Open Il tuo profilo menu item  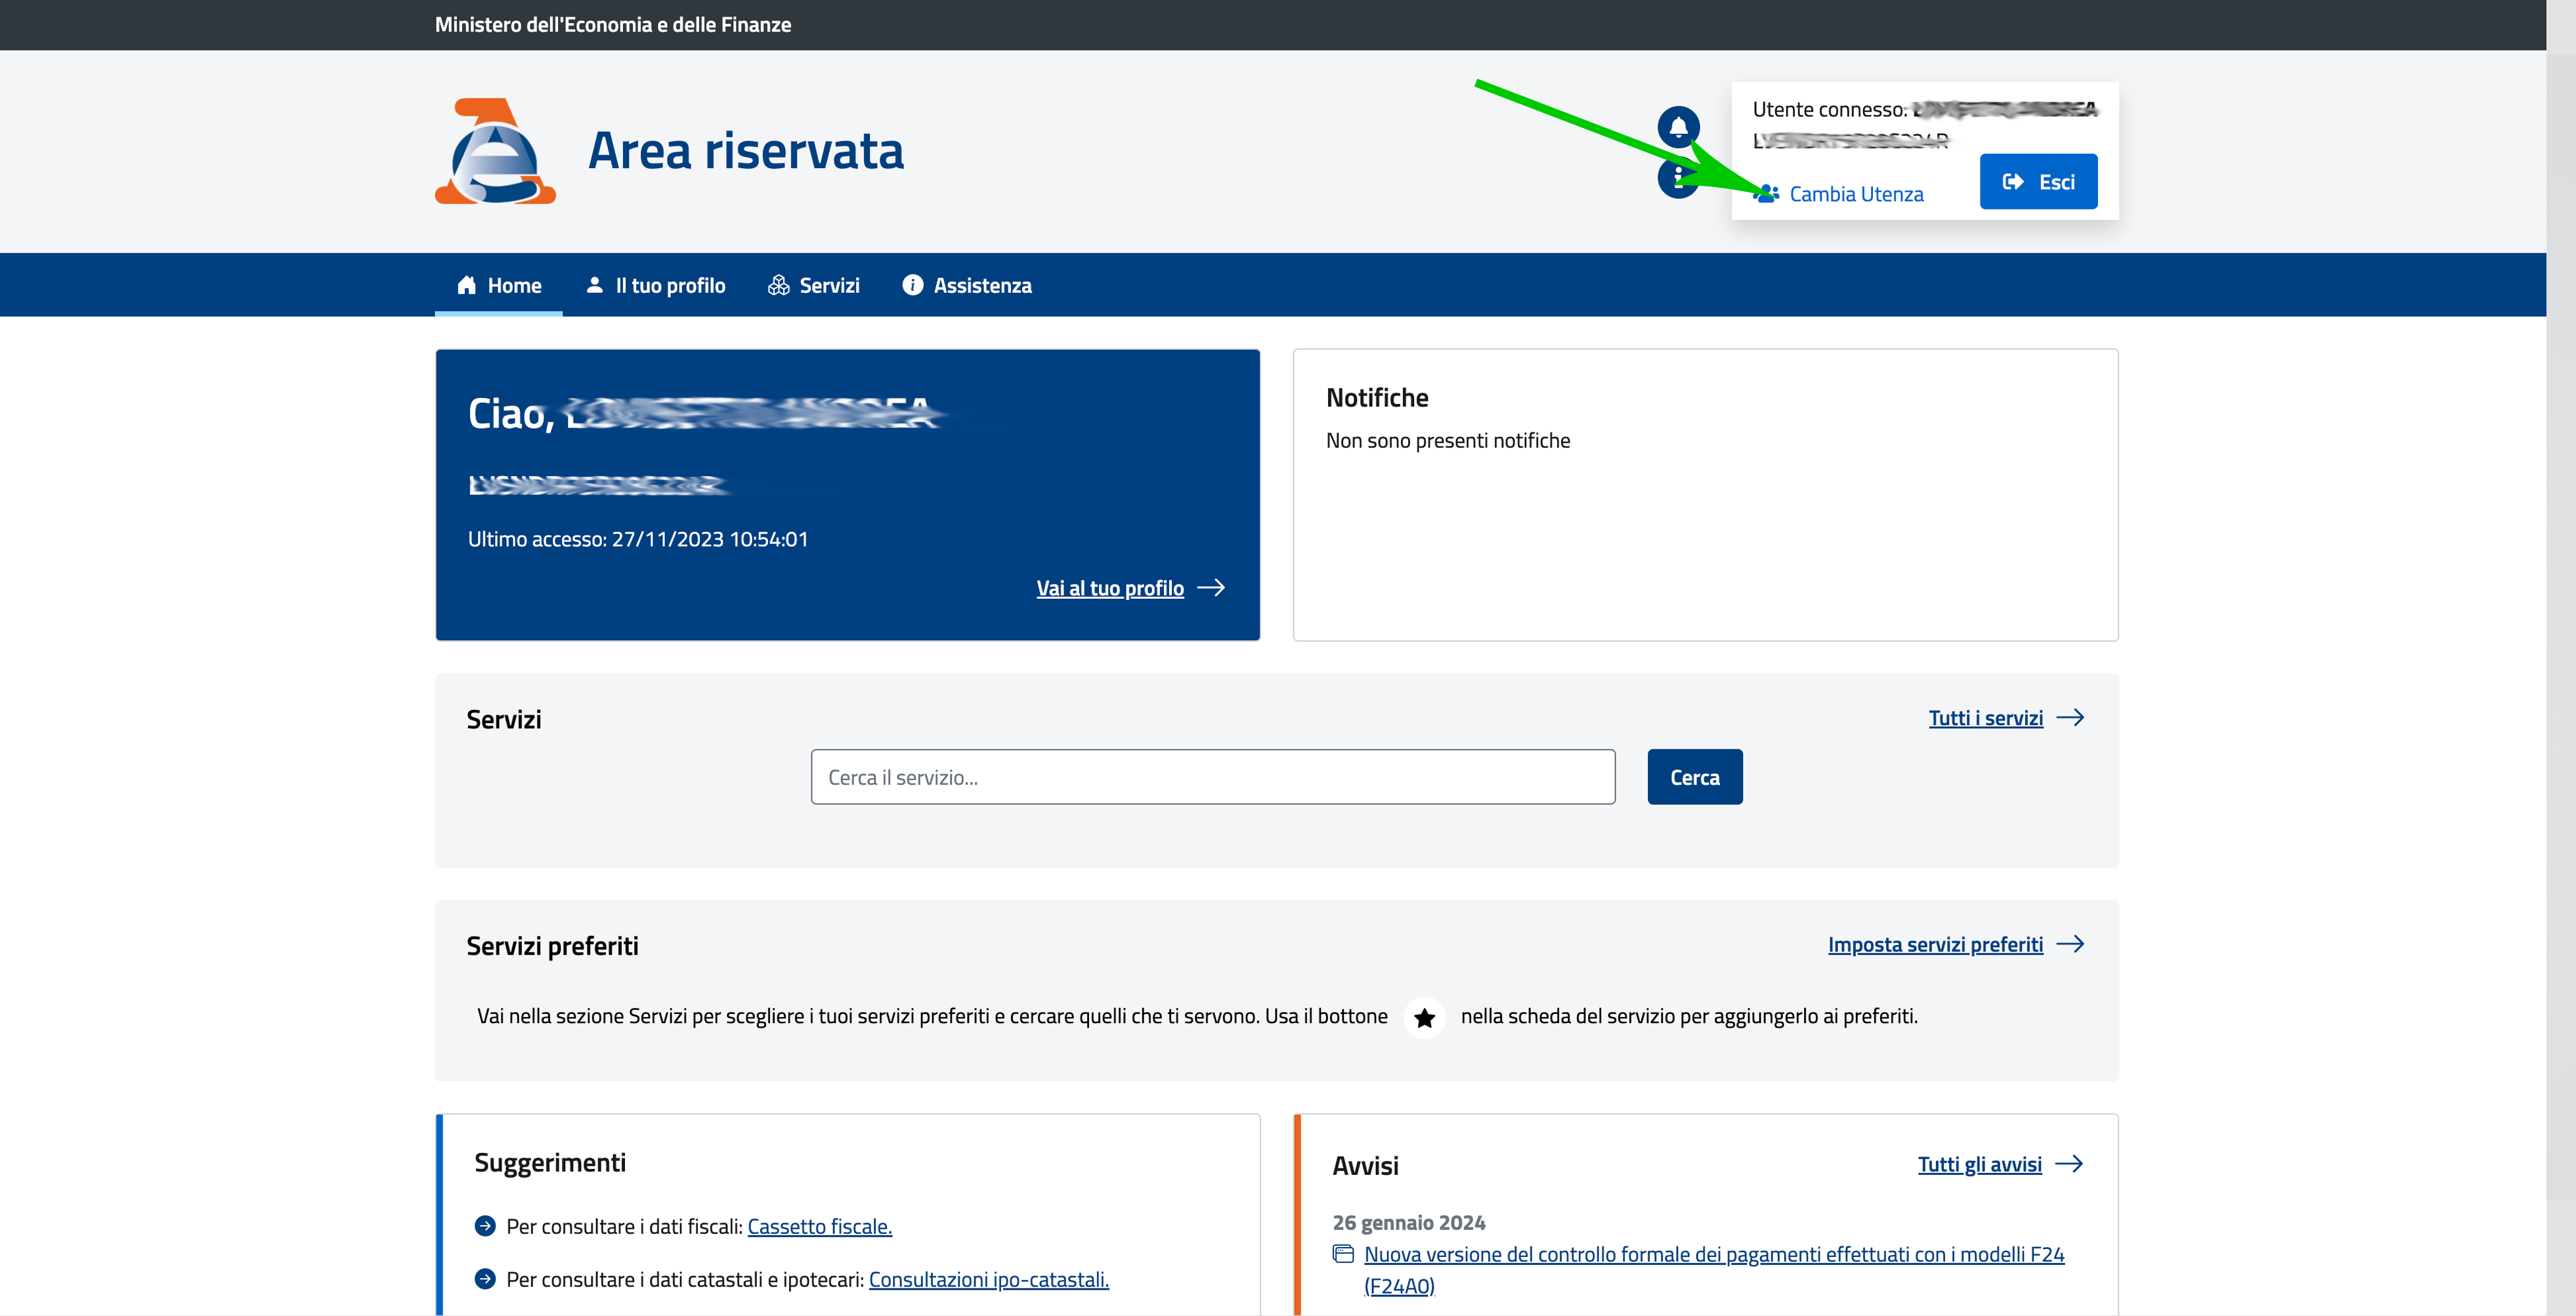656,286
